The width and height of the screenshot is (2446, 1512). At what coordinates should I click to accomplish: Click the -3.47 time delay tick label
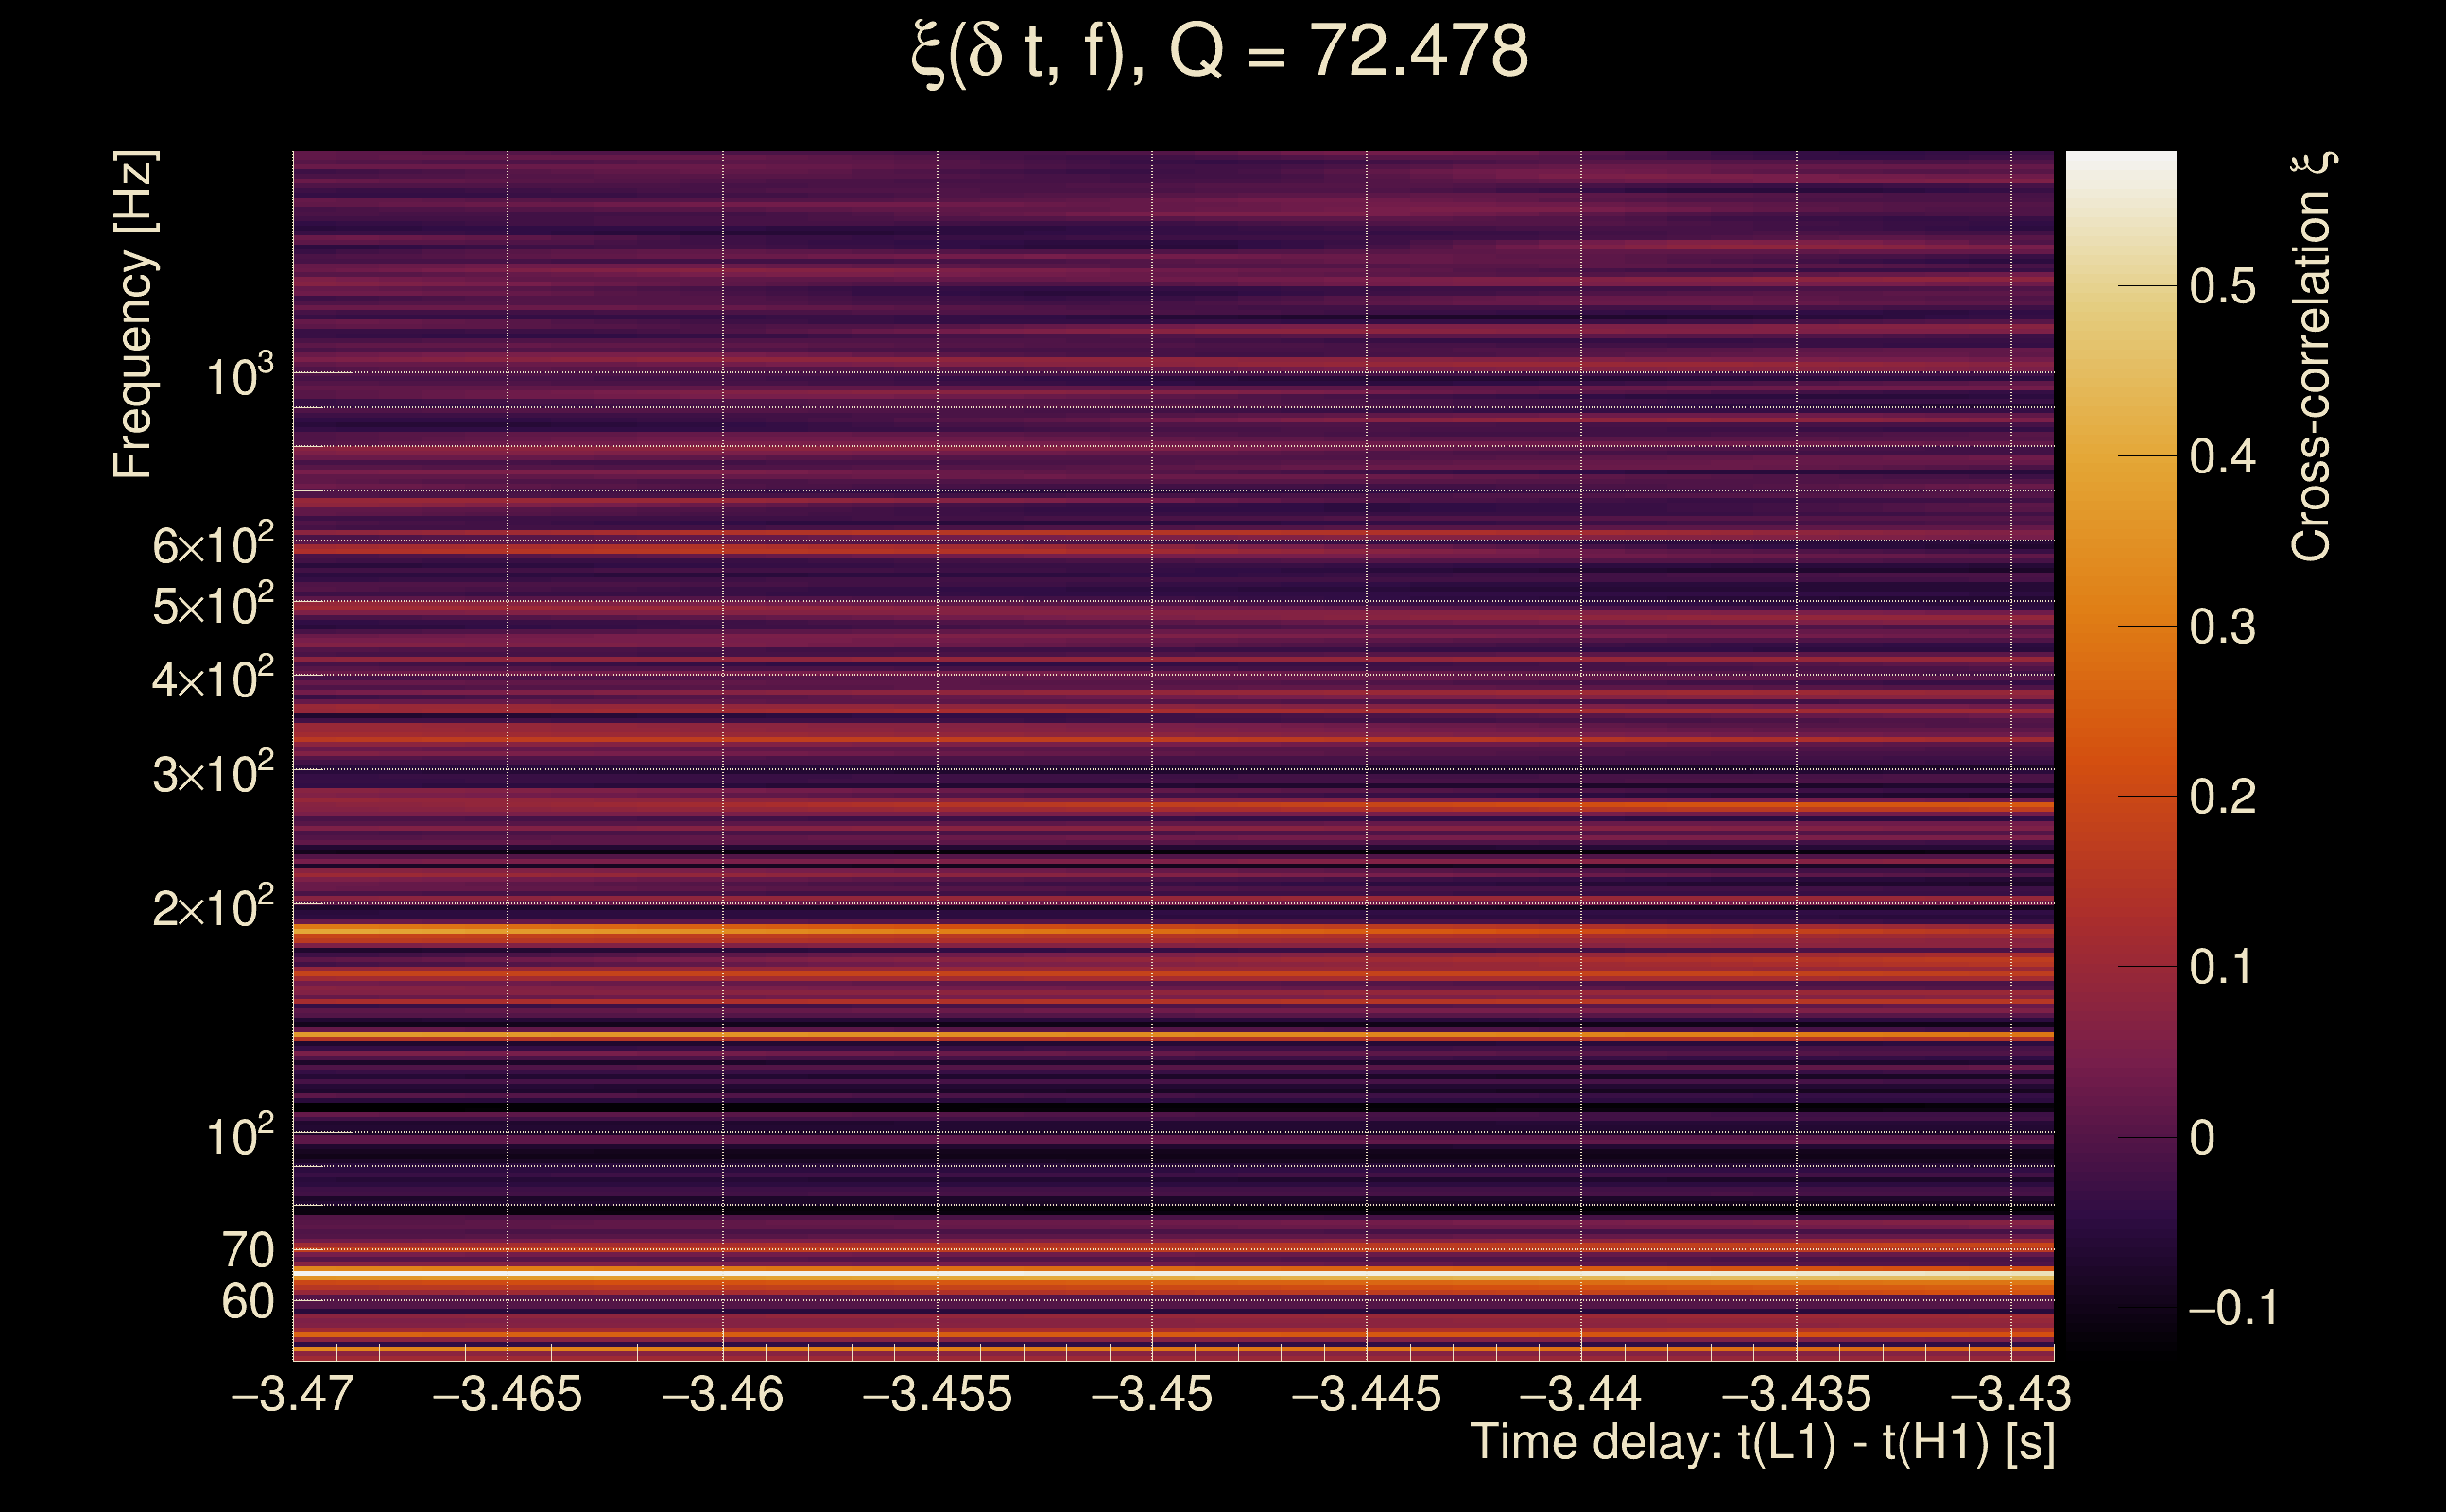point(292,1394)
